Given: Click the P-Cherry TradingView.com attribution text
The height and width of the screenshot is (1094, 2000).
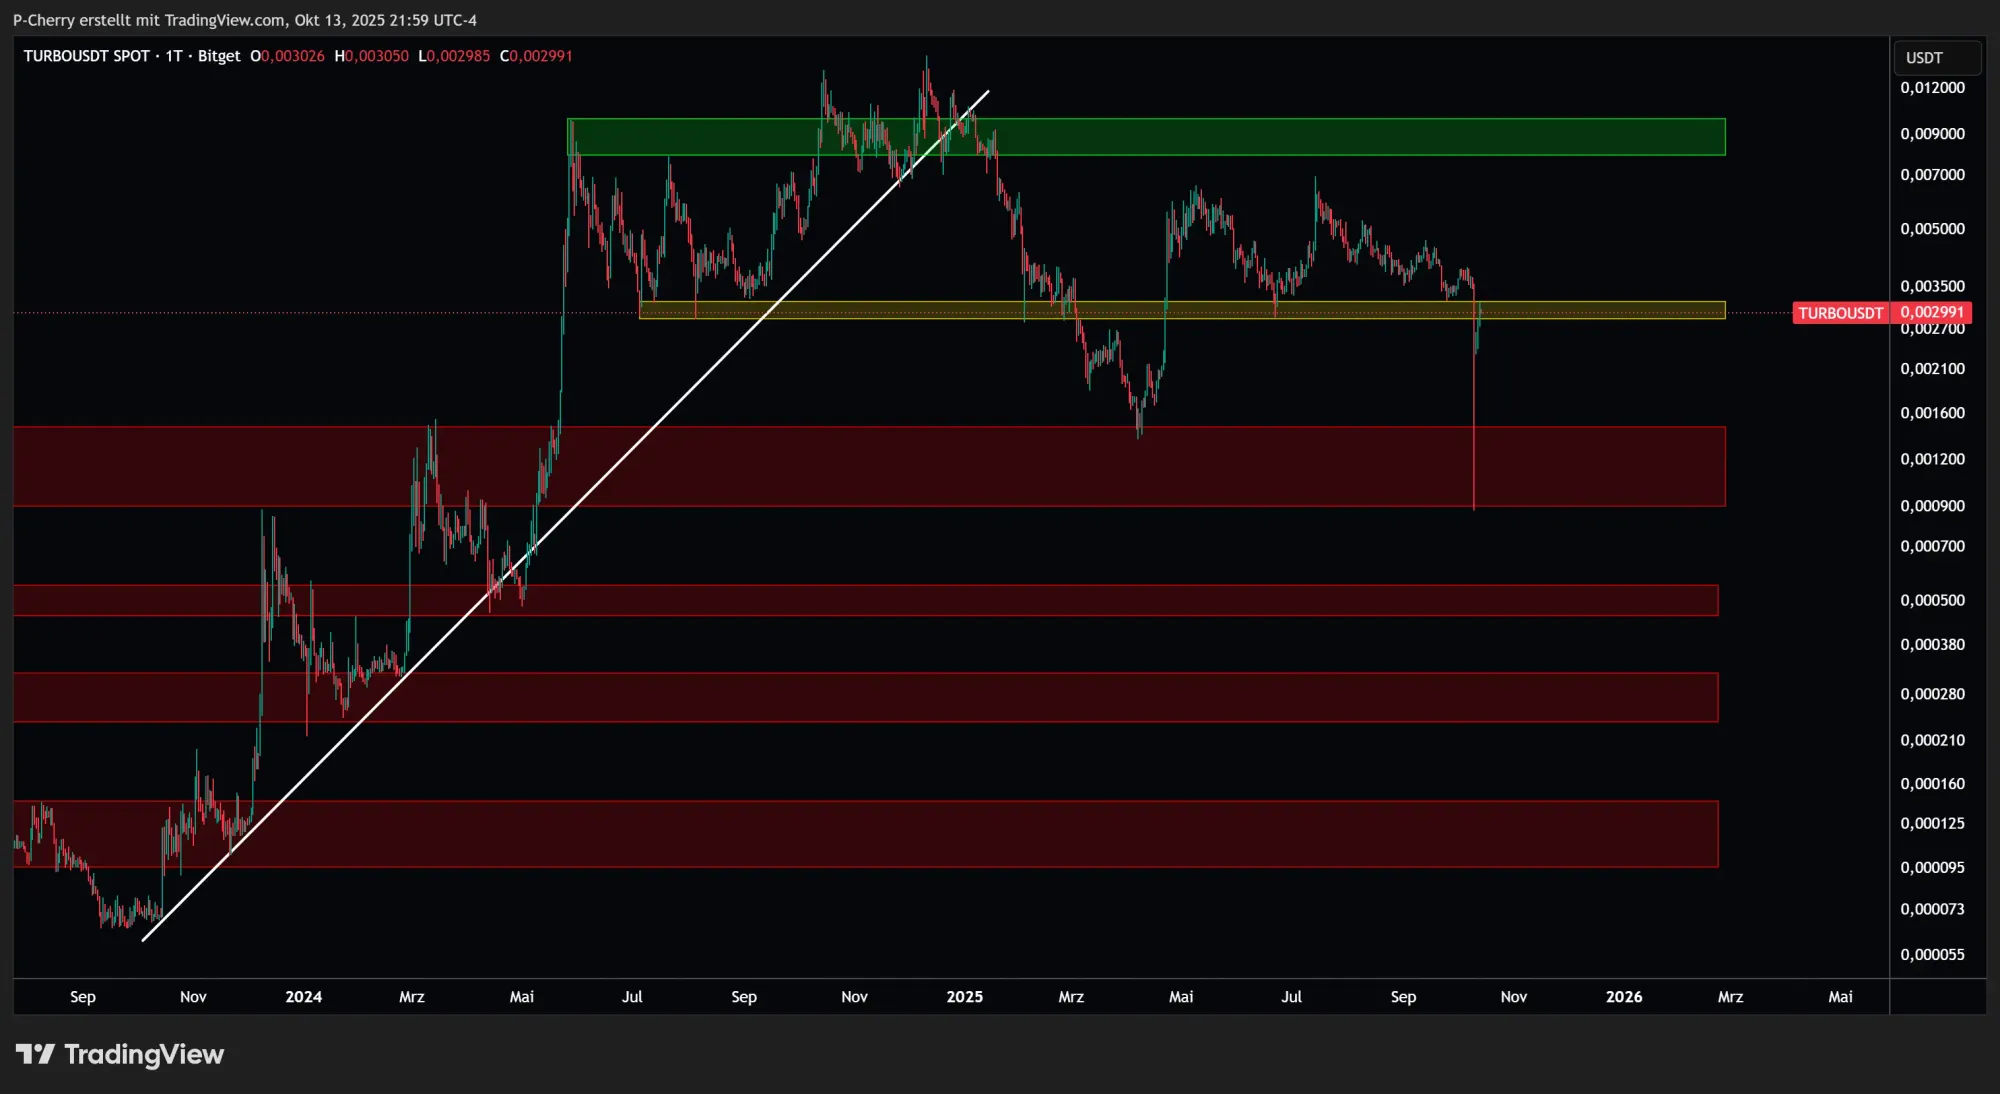Looking at the screenshot, I should [244, 20].
